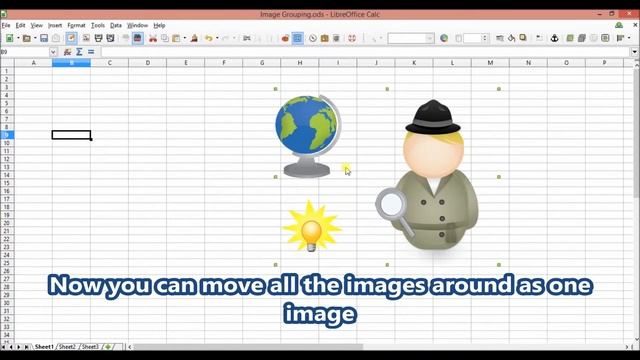Open an existing file with folder icon
Viewport: 640px width, 360px height.
(x=27, y=38)
